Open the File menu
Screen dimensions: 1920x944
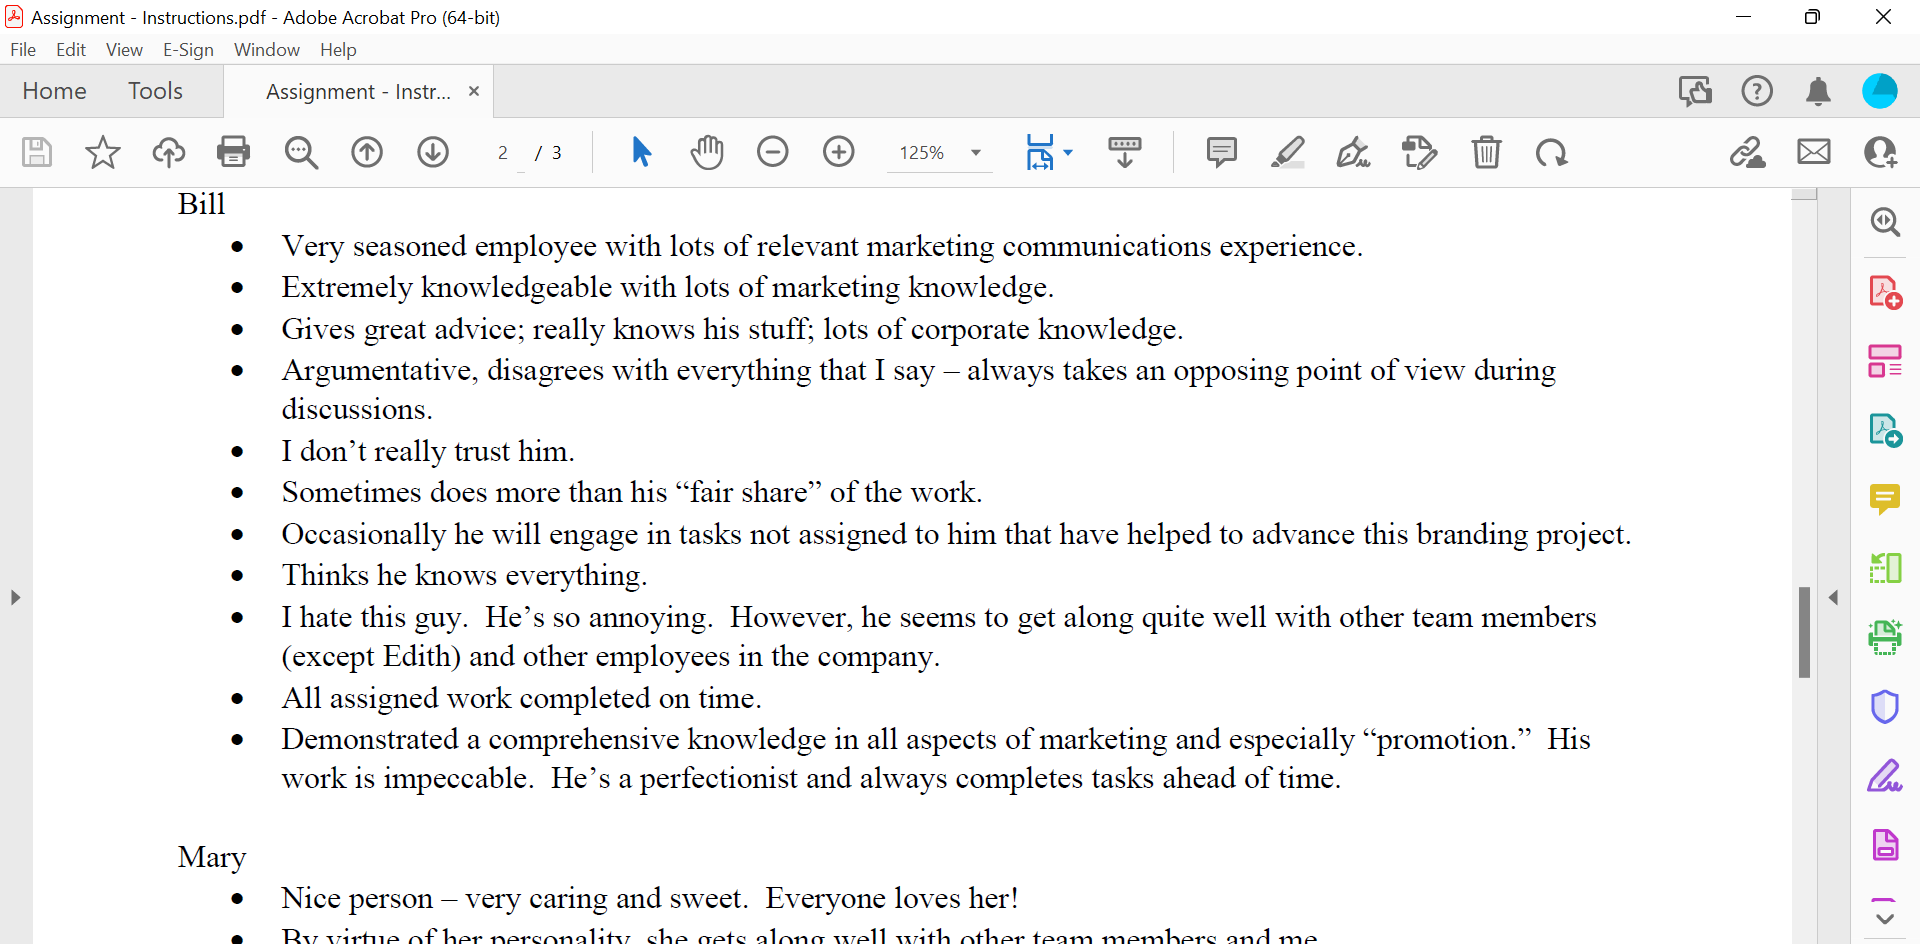pos(23,50)
